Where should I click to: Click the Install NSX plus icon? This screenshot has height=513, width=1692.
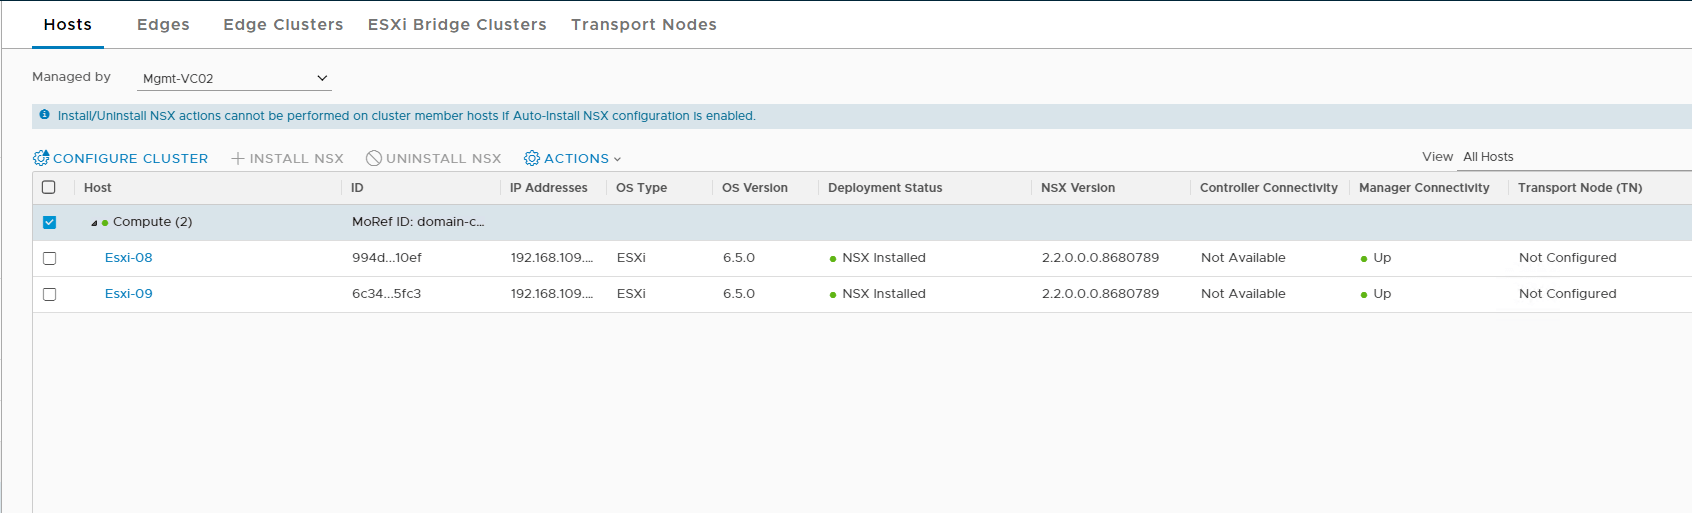(238, 158)
